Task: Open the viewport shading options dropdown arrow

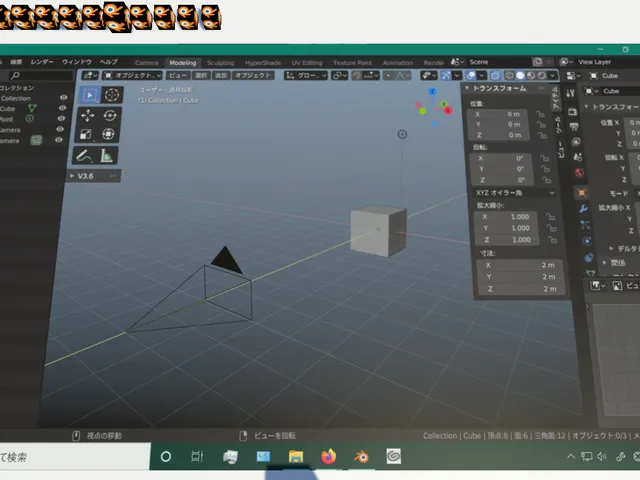Action: (x=552, y=76)
